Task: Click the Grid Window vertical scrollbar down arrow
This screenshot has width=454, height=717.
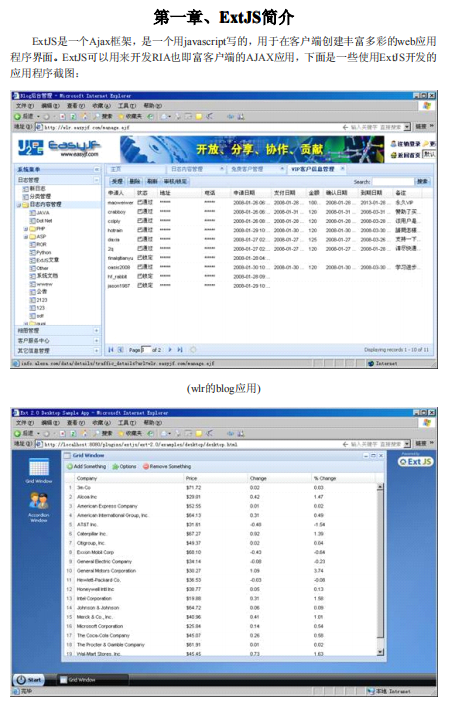Action: click(380, 652)
